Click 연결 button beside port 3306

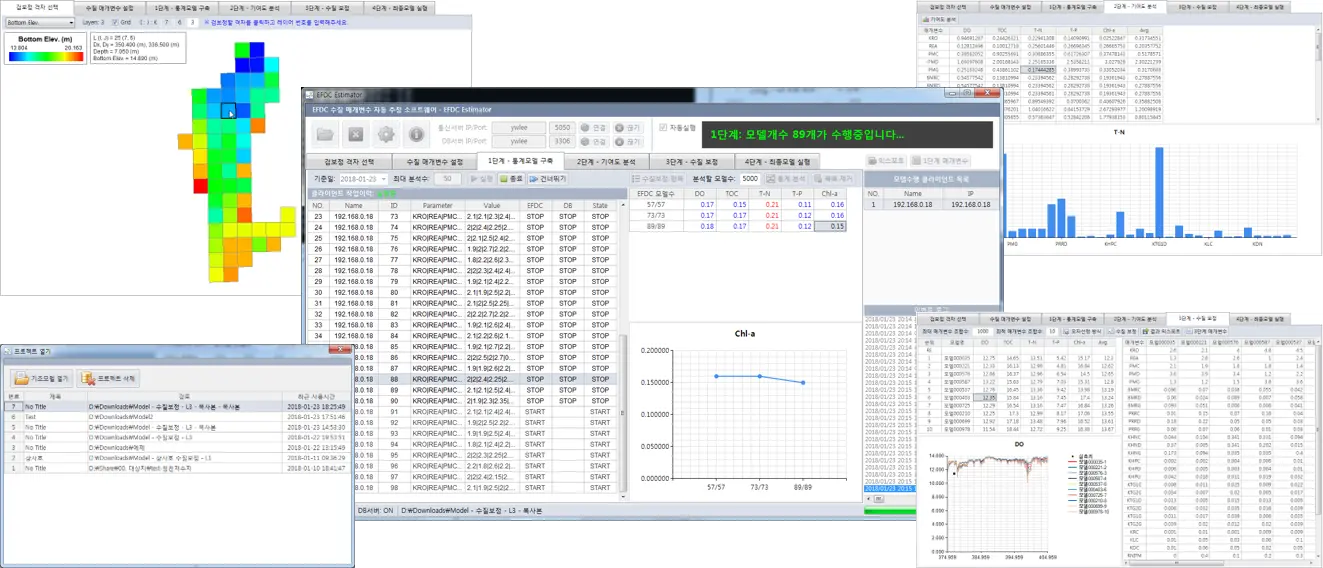pos(594,142)
